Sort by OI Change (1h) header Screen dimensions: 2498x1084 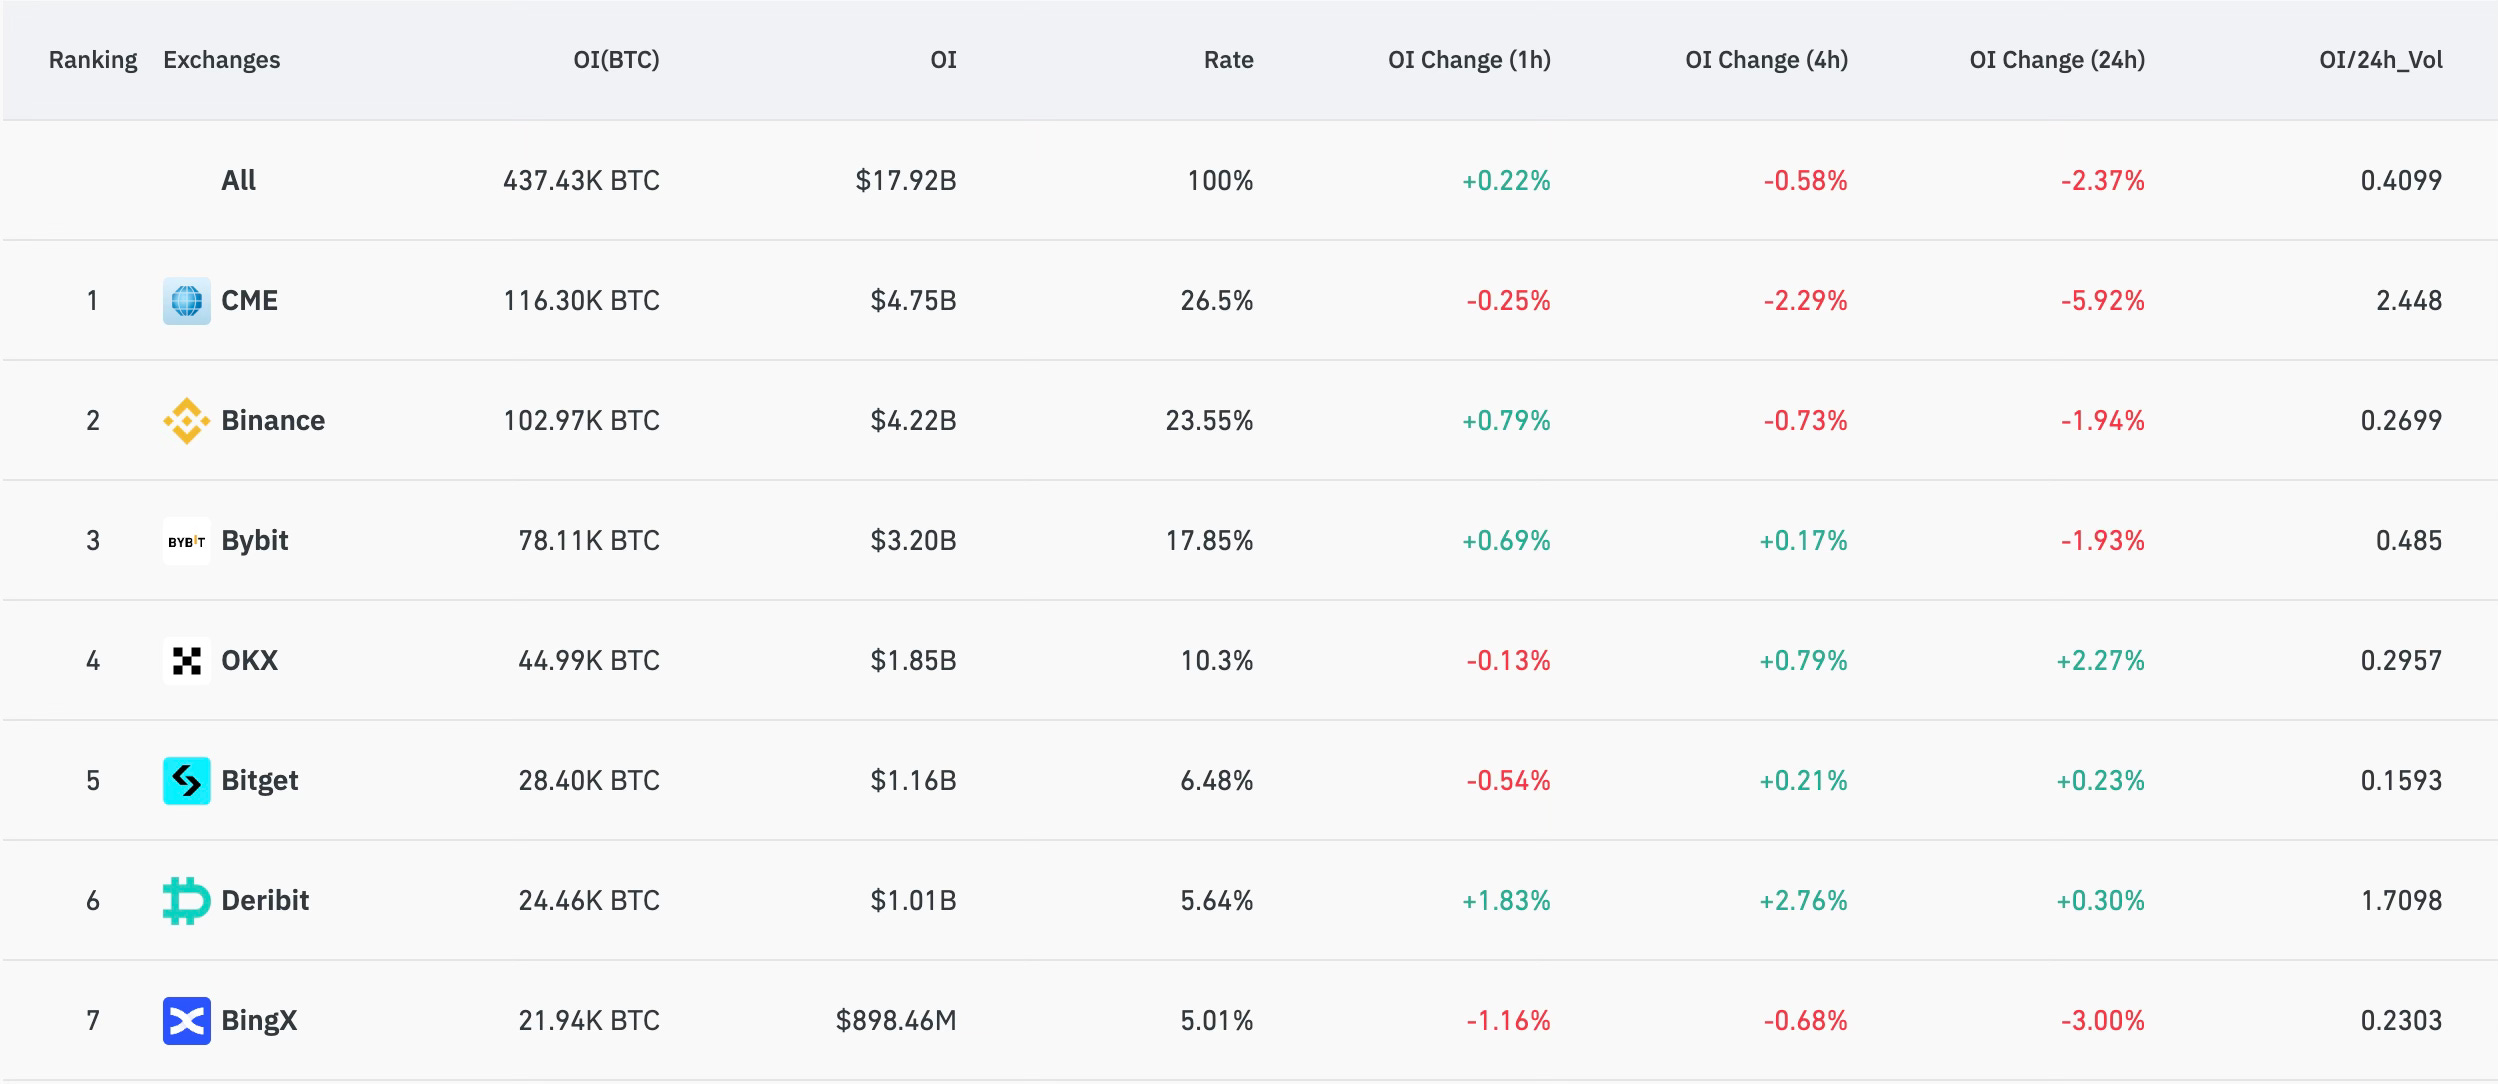(x=1469, y=60)
